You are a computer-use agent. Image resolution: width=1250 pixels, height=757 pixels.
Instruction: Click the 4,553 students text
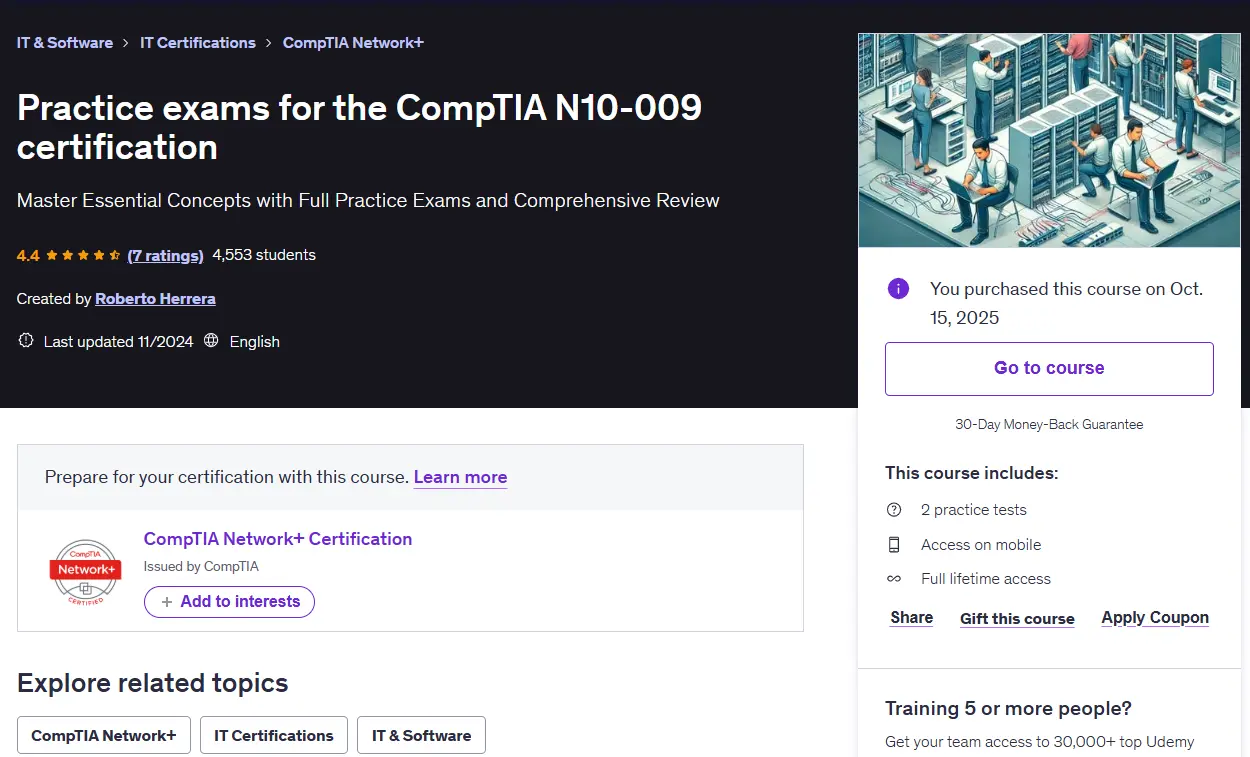tap(264, 255)
